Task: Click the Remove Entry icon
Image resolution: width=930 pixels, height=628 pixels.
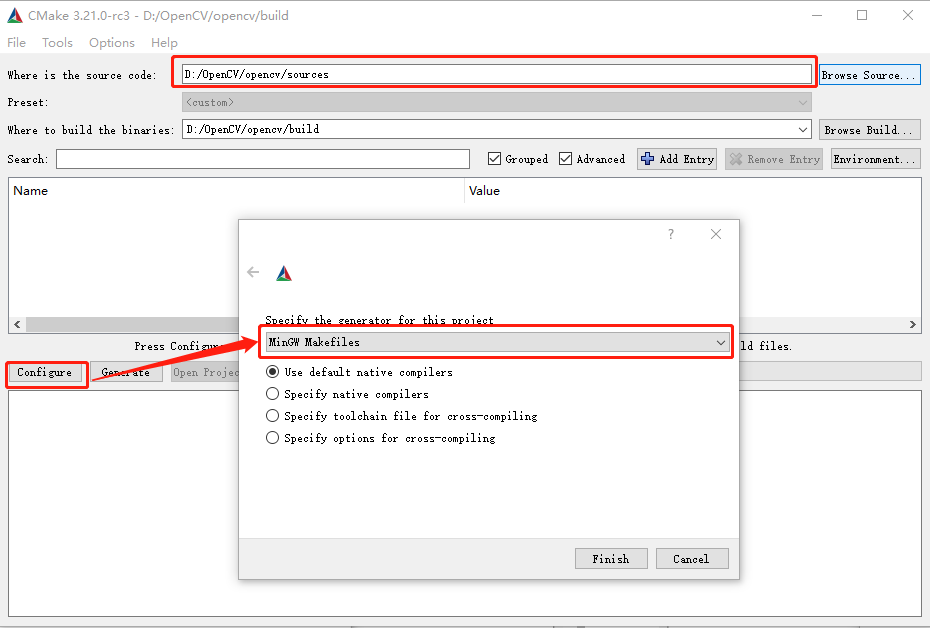Action: click(x=737, y=158)
